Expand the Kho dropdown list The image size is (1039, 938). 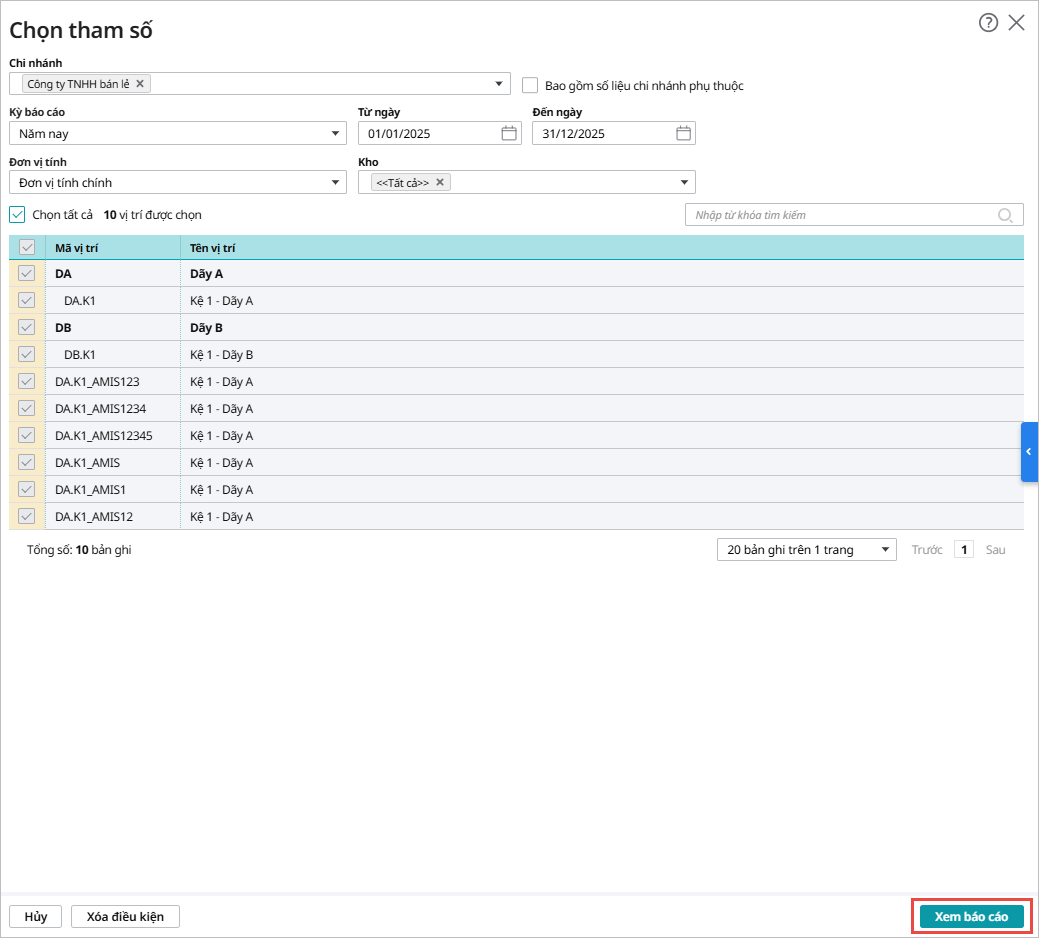[685, 182]
